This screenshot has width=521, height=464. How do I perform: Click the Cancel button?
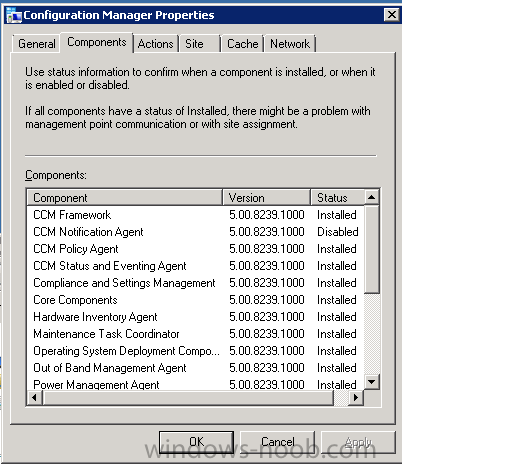[277, 442]
